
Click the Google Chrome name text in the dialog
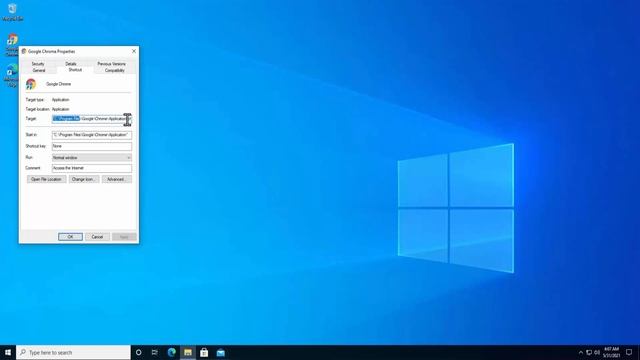tap(58, 84)
